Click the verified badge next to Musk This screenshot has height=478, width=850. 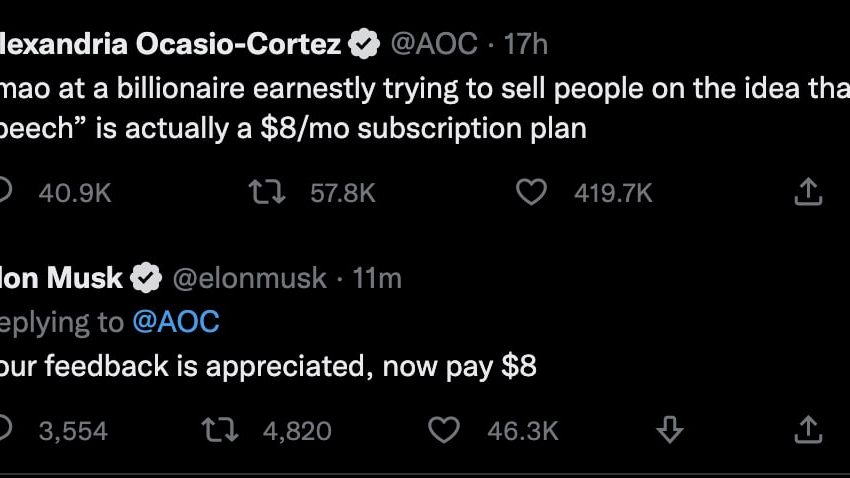click(147, 278)
